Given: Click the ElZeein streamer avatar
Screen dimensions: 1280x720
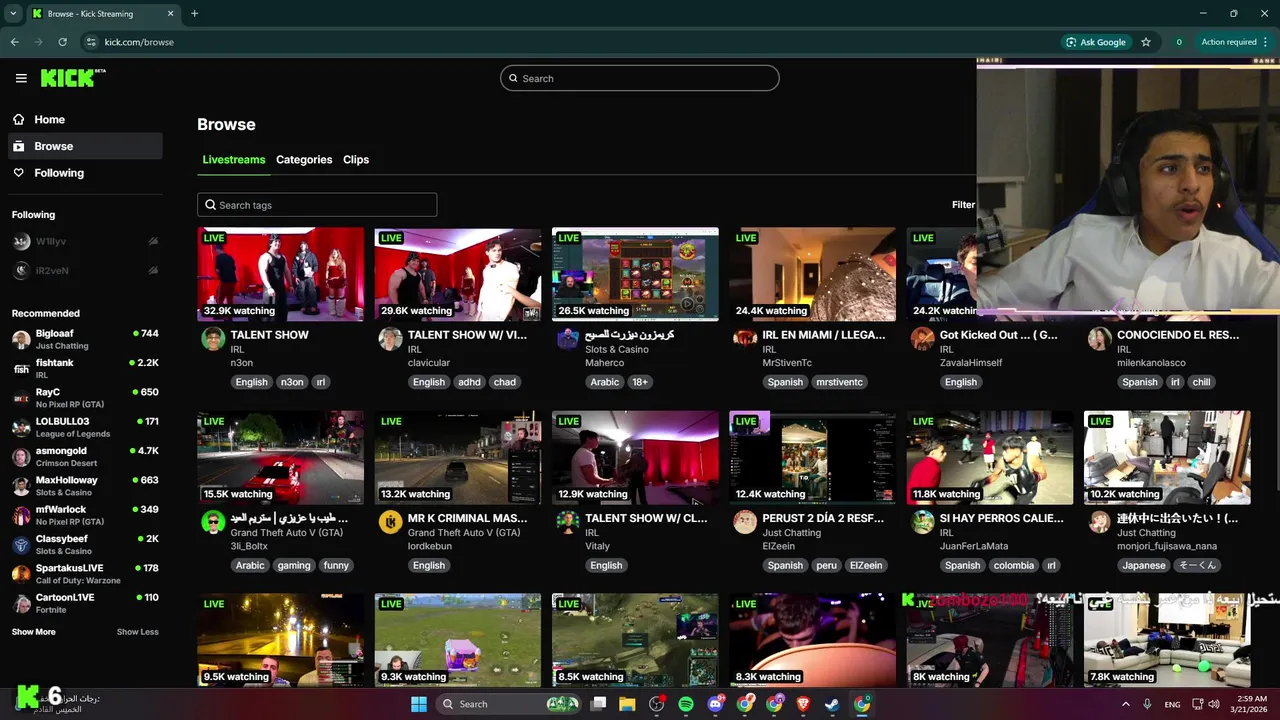Looking at the screenshot, I should [745, 522].
